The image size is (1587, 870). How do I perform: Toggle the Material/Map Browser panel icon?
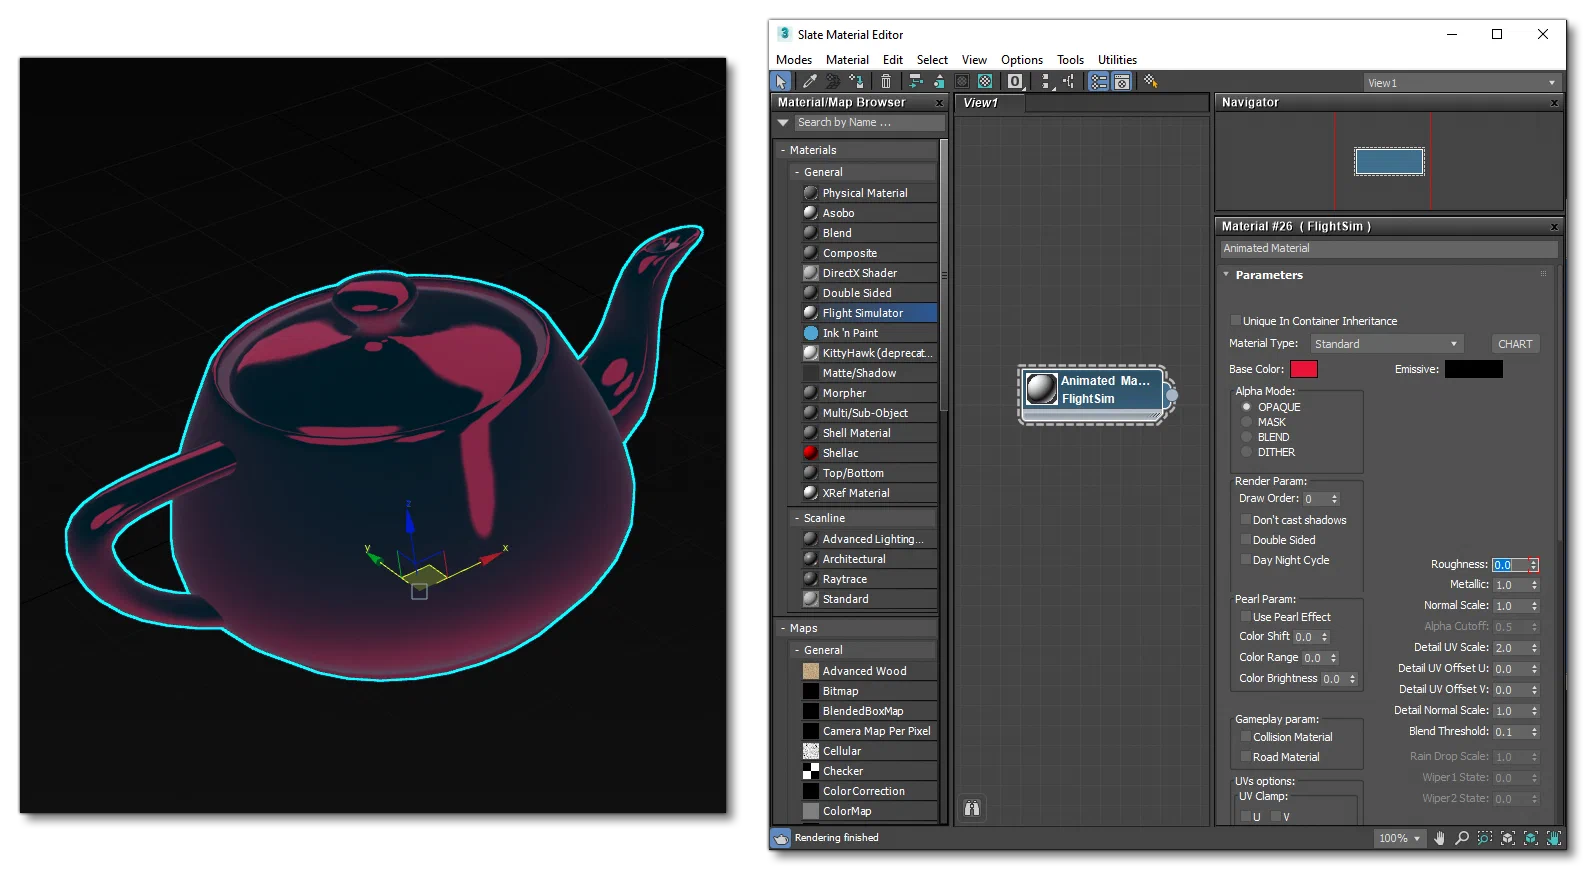pyautogui.click(x=1099, y=82)
